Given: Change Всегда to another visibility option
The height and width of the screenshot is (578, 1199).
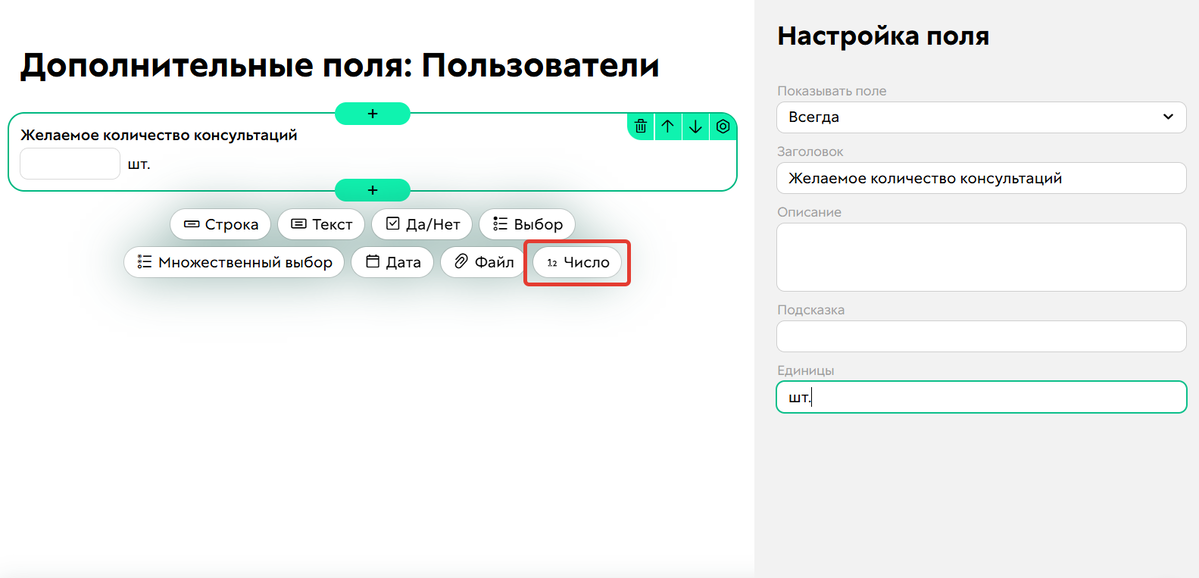Looking at the screenshot, I should tap(981, 117).
